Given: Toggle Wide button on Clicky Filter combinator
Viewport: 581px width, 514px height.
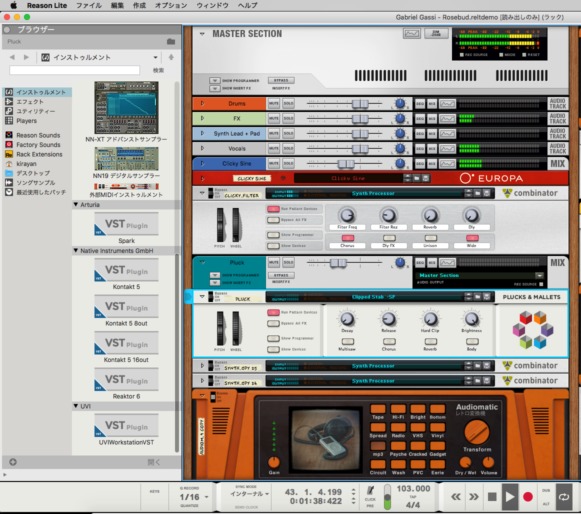Looking at the screenshot, I should tap(472, 238).
